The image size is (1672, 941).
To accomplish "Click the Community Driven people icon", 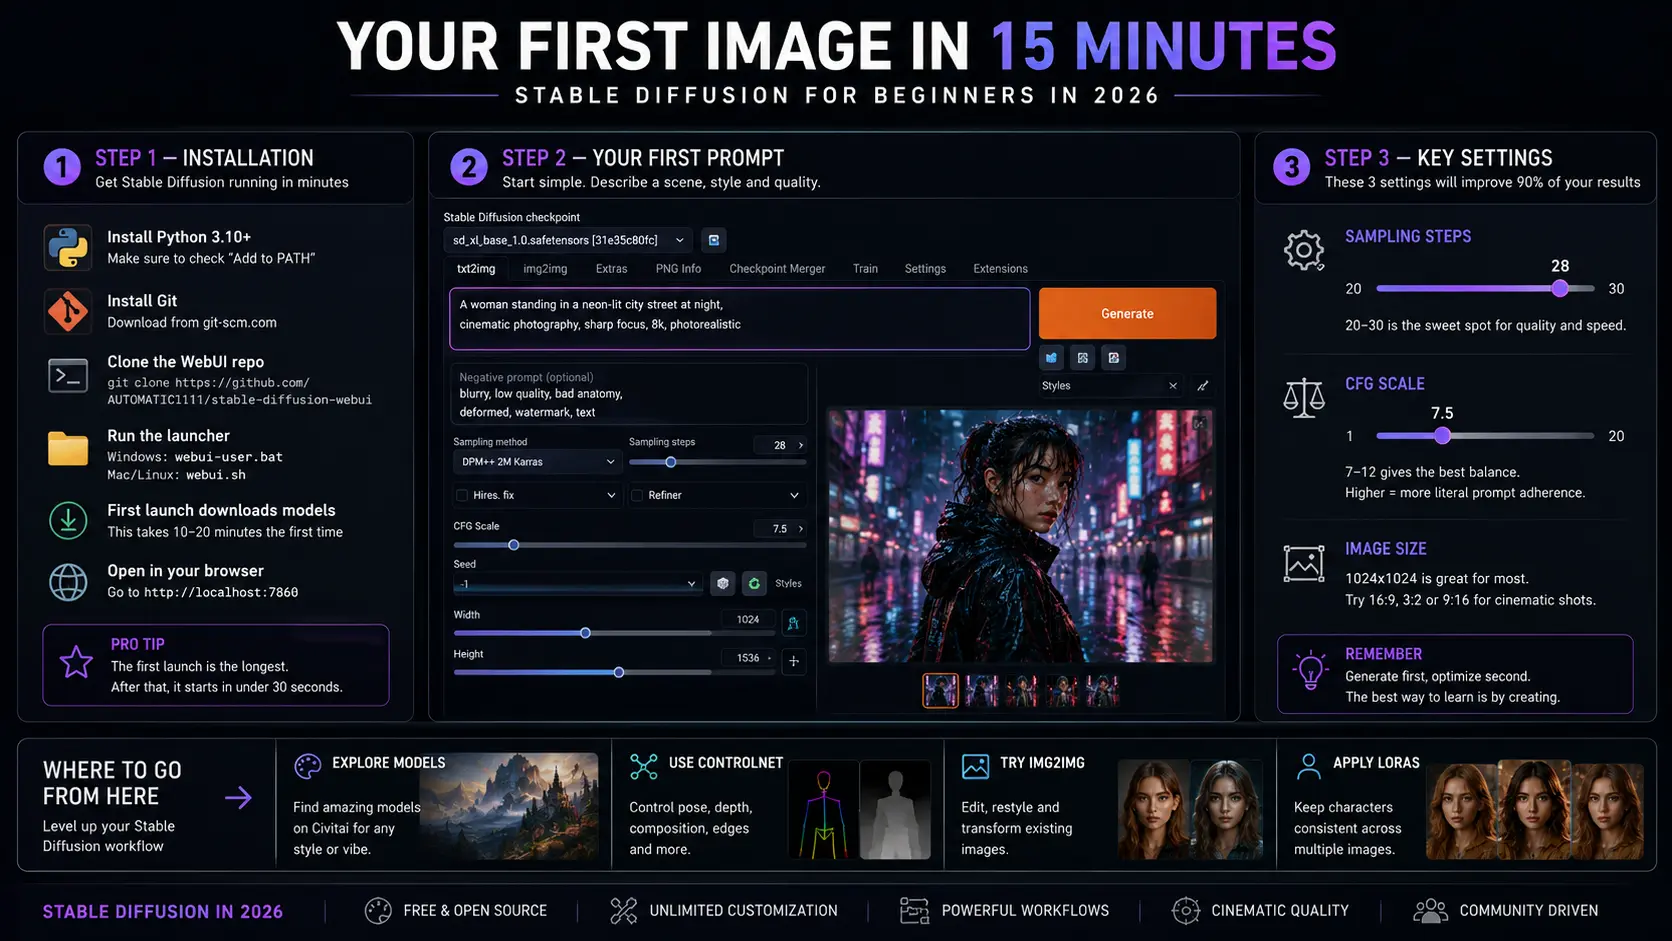I will point(1431,910).
